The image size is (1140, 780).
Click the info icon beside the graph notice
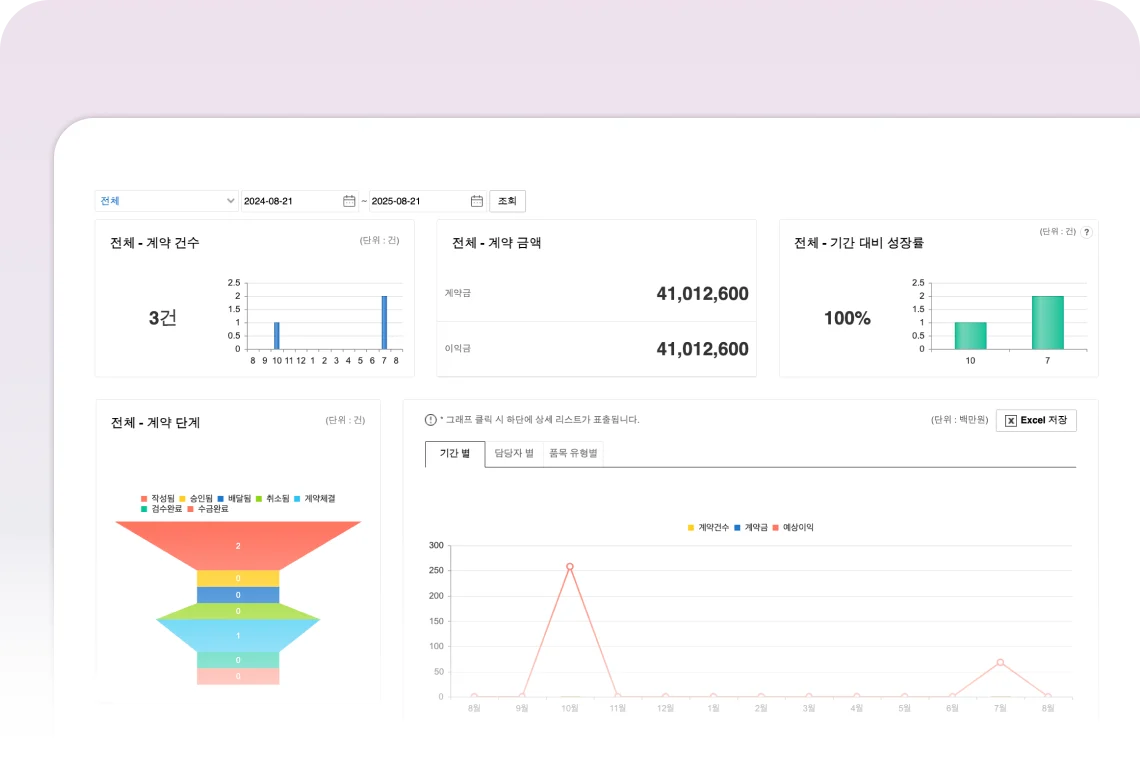(x=431, y=420)
